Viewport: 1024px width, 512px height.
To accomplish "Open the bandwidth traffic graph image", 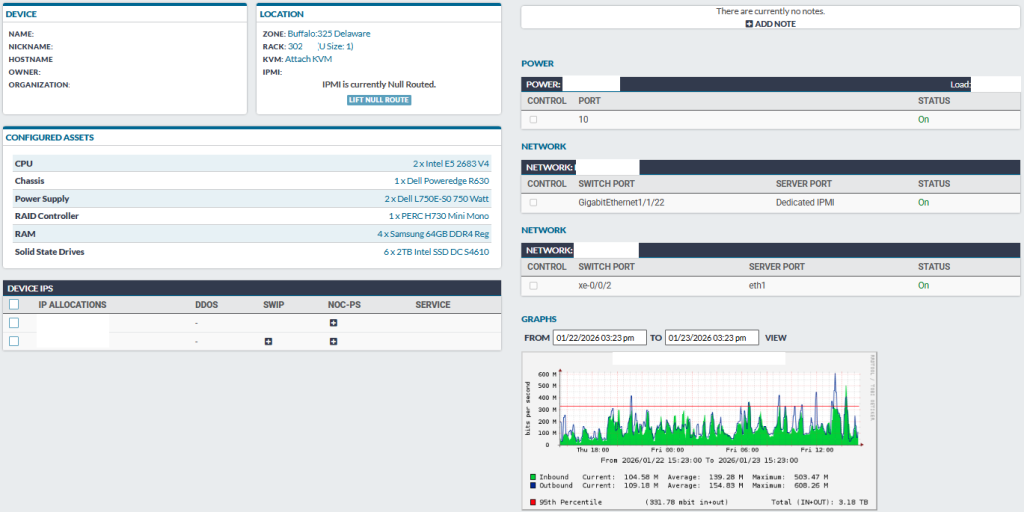I will (700, 430).
